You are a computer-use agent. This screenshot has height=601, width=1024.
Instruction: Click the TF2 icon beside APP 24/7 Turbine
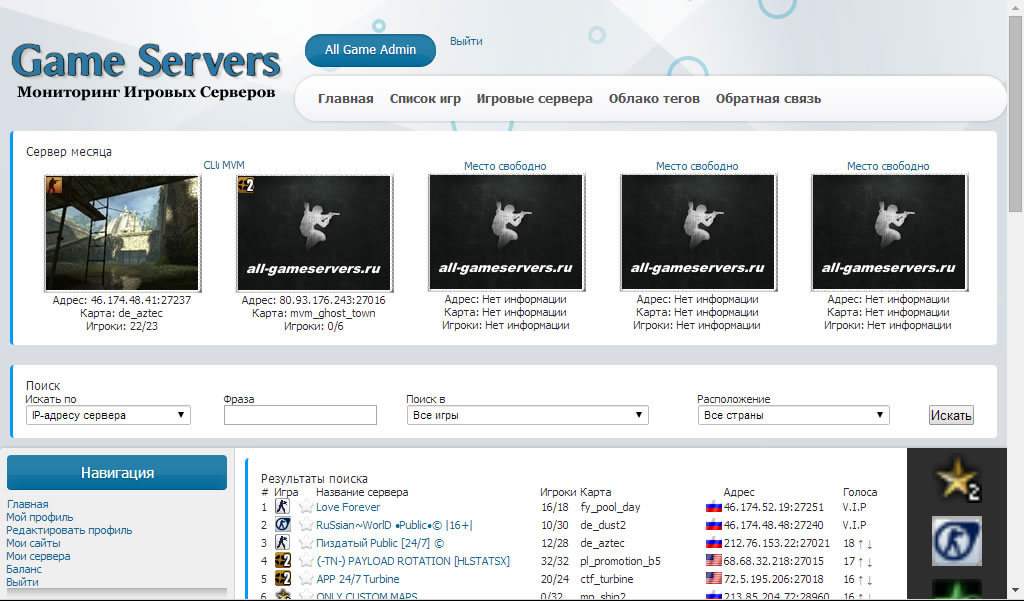point(282,579)
